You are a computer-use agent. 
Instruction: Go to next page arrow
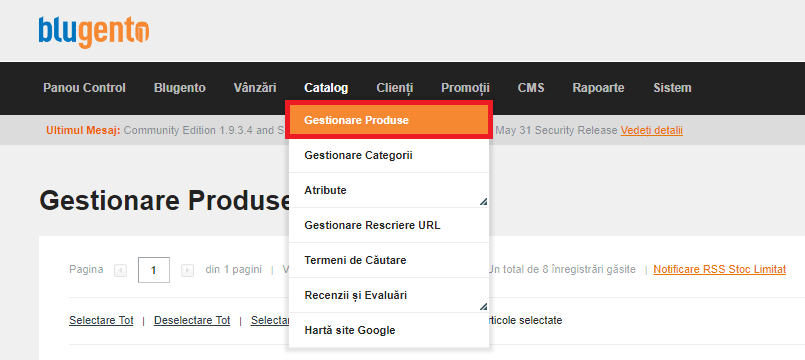187,270
